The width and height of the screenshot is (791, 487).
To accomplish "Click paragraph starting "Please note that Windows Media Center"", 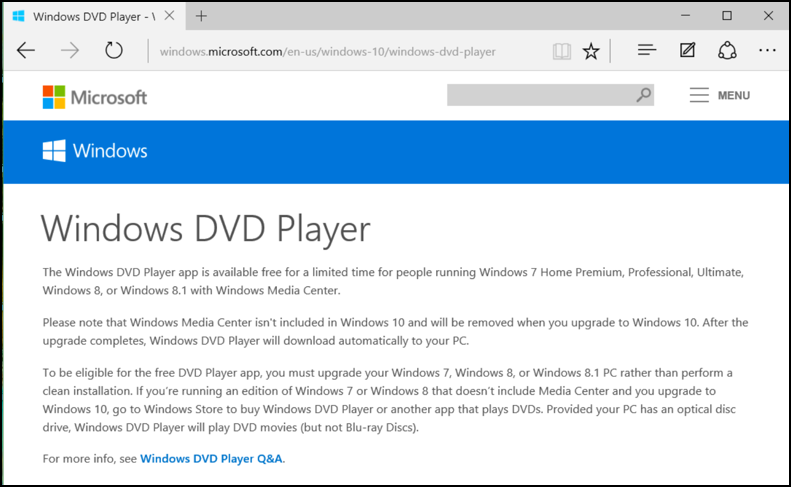I will 396,332.
